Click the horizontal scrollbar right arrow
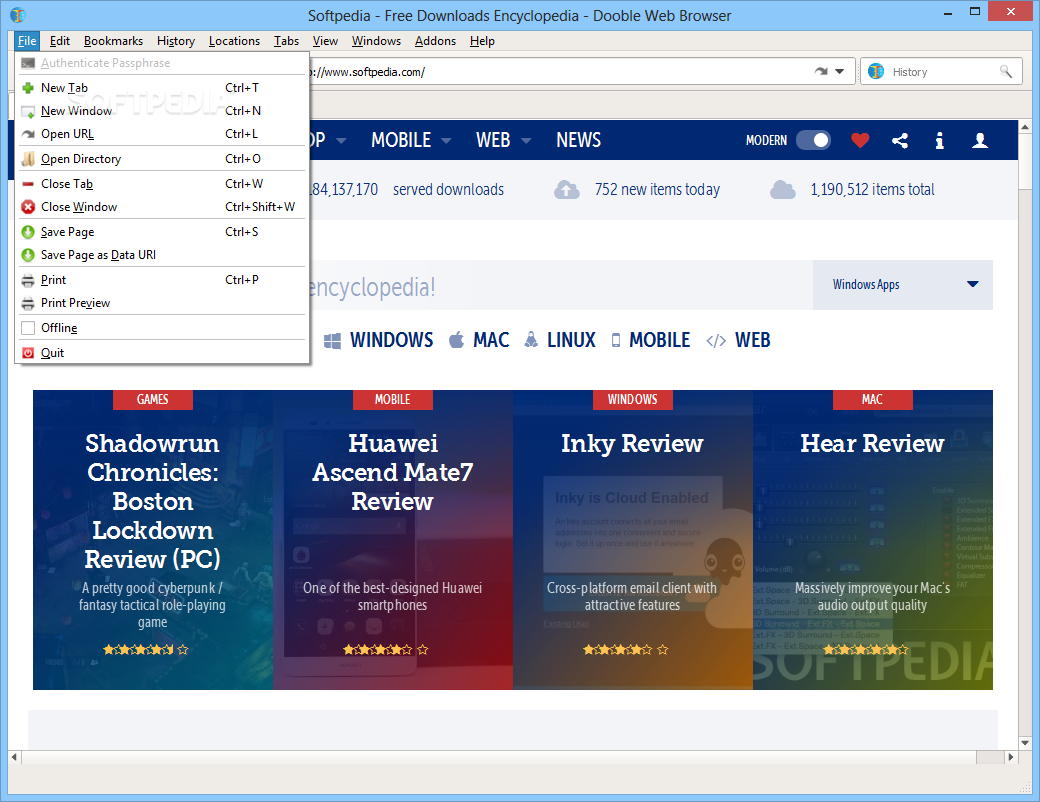This screenshot has width=1040, height=802. 1011,757
